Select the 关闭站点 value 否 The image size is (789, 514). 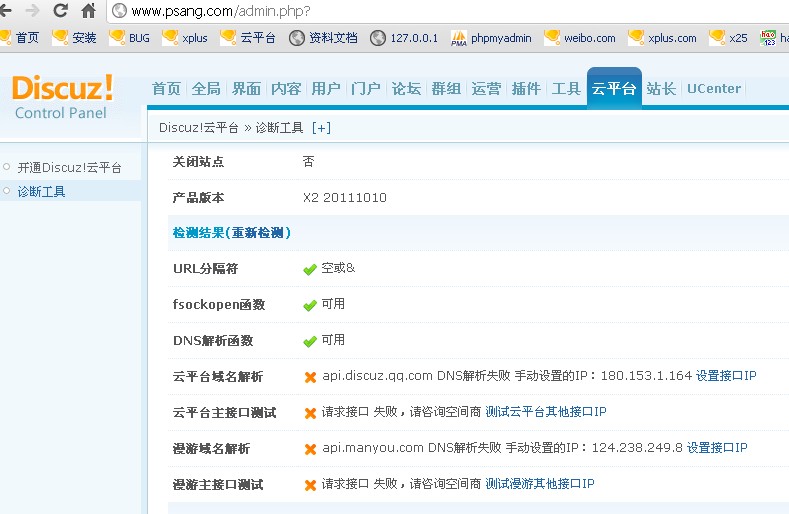[308, 161]
